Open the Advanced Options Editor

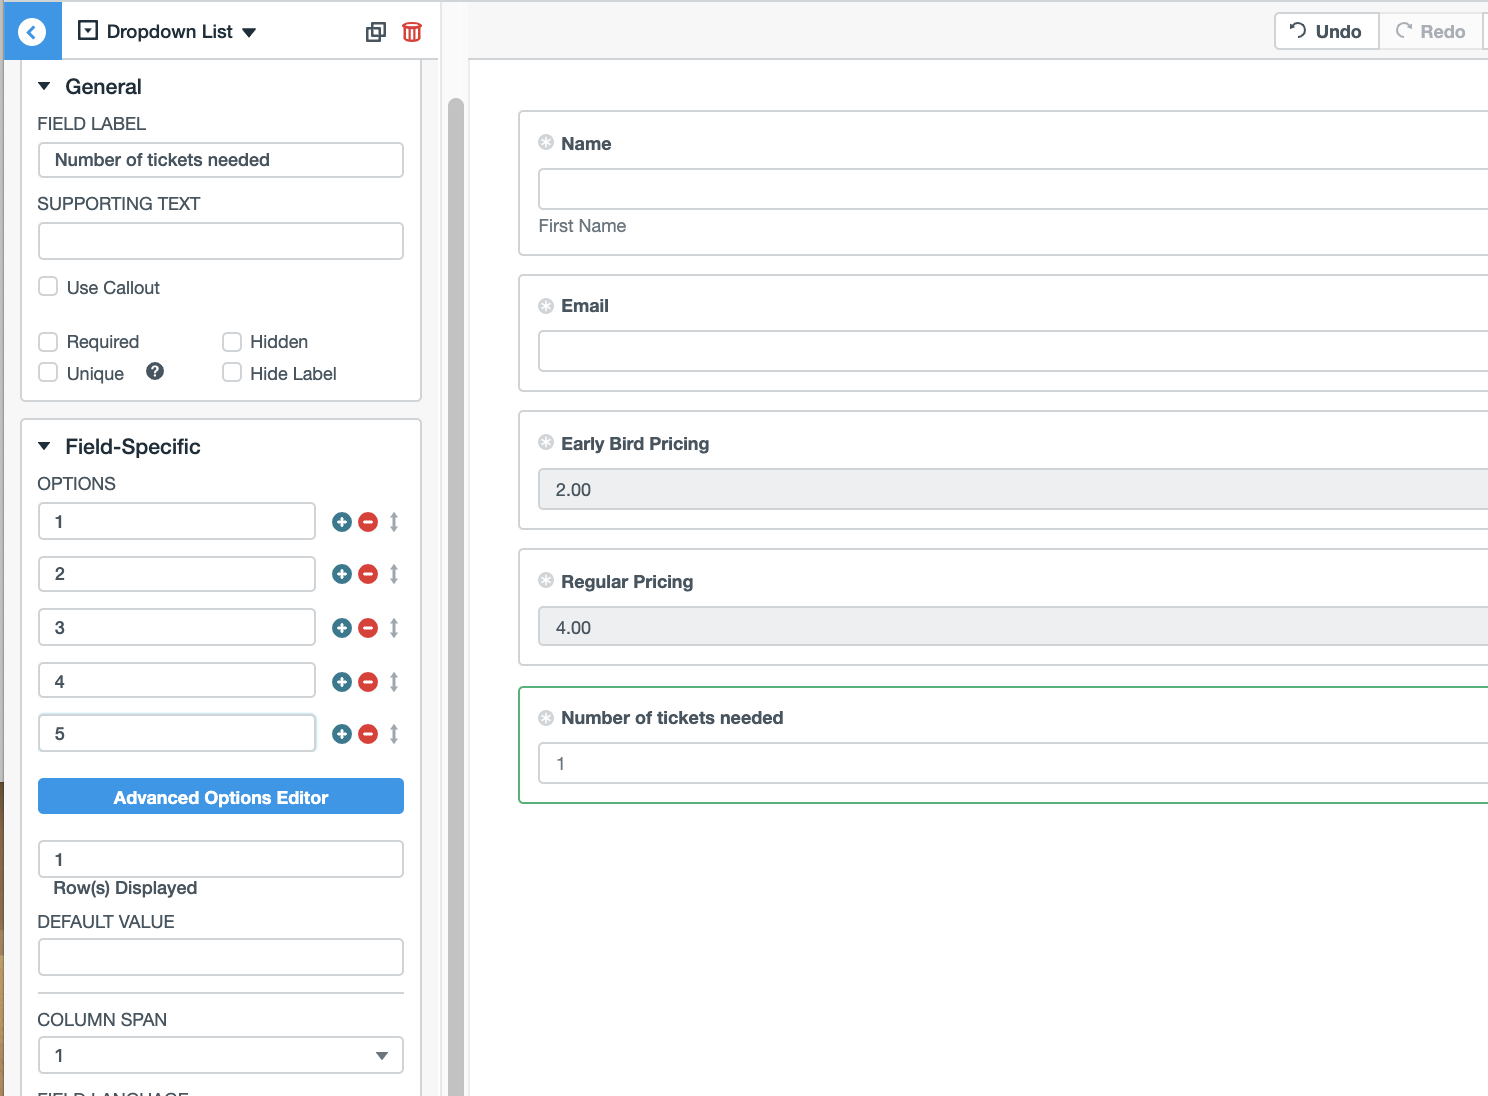[220, 796]
